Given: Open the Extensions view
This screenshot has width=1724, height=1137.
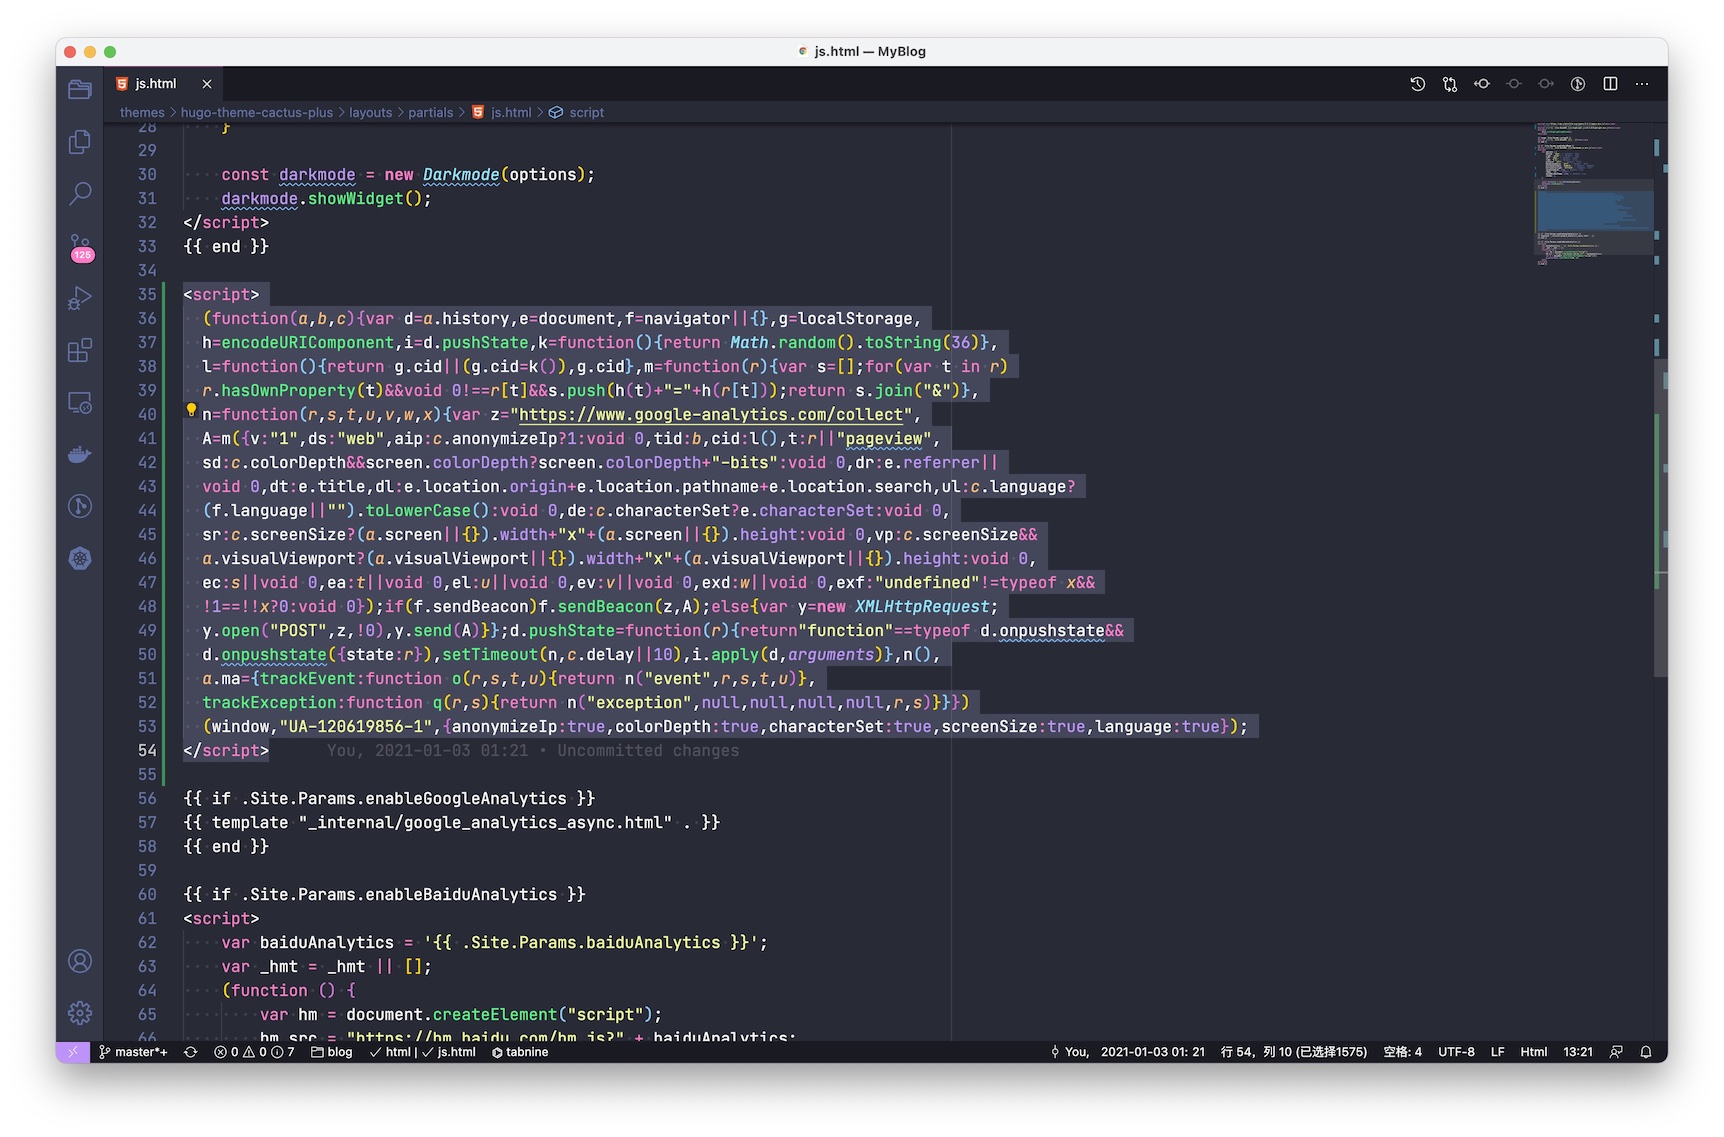Looking at the screenshot, I should (x=80, y=350).
